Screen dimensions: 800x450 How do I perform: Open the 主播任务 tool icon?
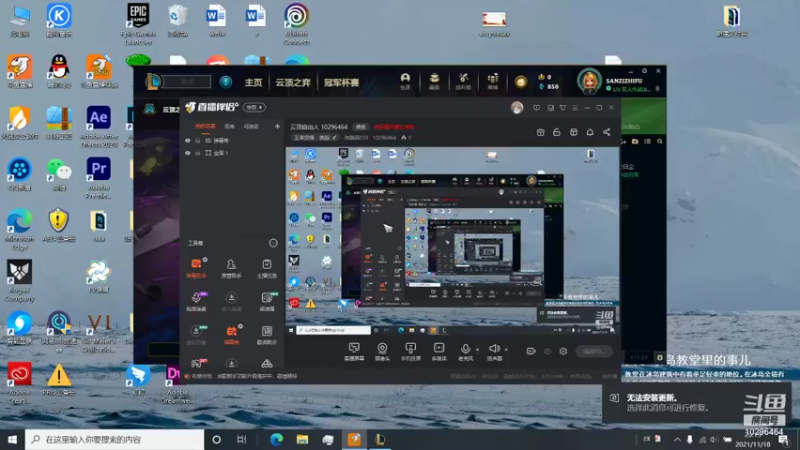[267, 267]
